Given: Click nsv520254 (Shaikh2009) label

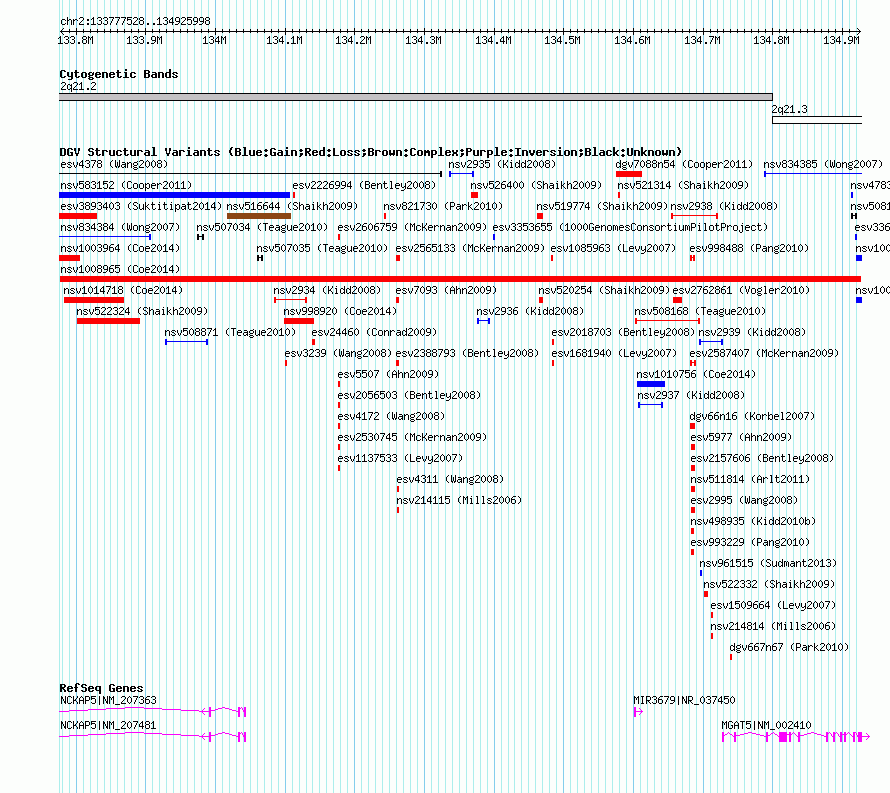Looking at the screenshot, I should [x=604, y=290].
